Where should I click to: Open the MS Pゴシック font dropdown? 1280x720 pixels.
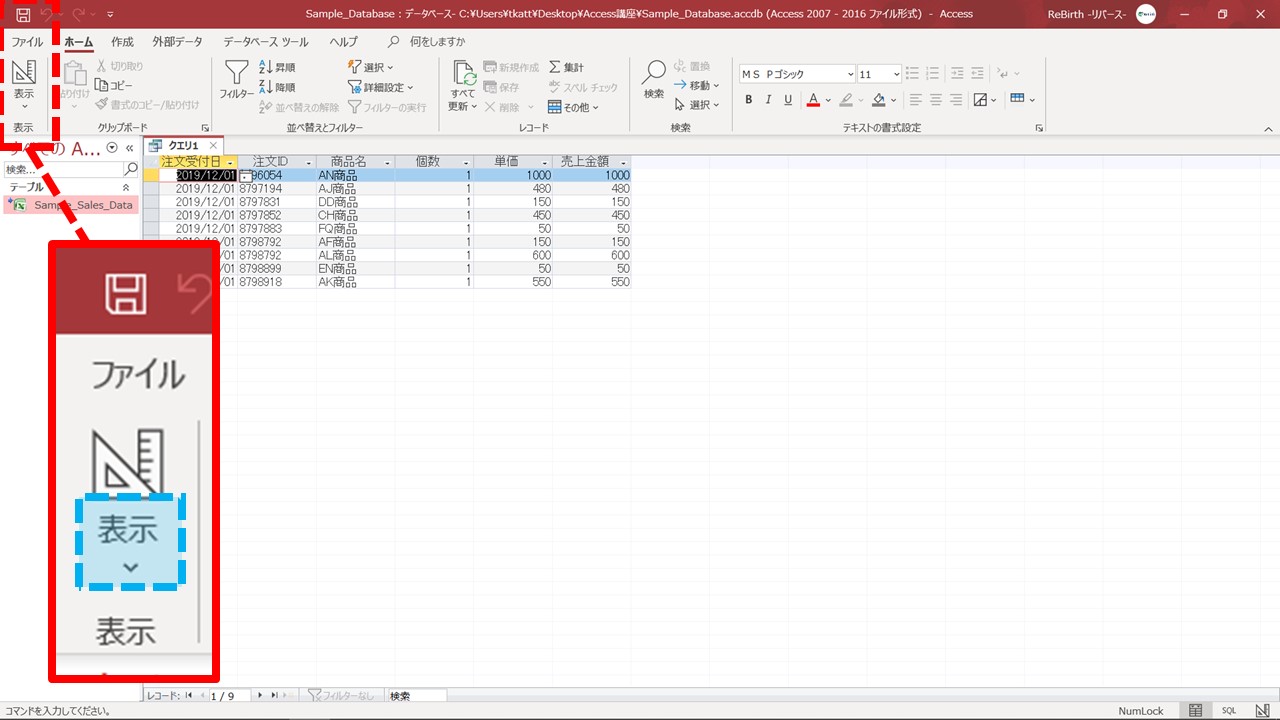tap(850, 74)
